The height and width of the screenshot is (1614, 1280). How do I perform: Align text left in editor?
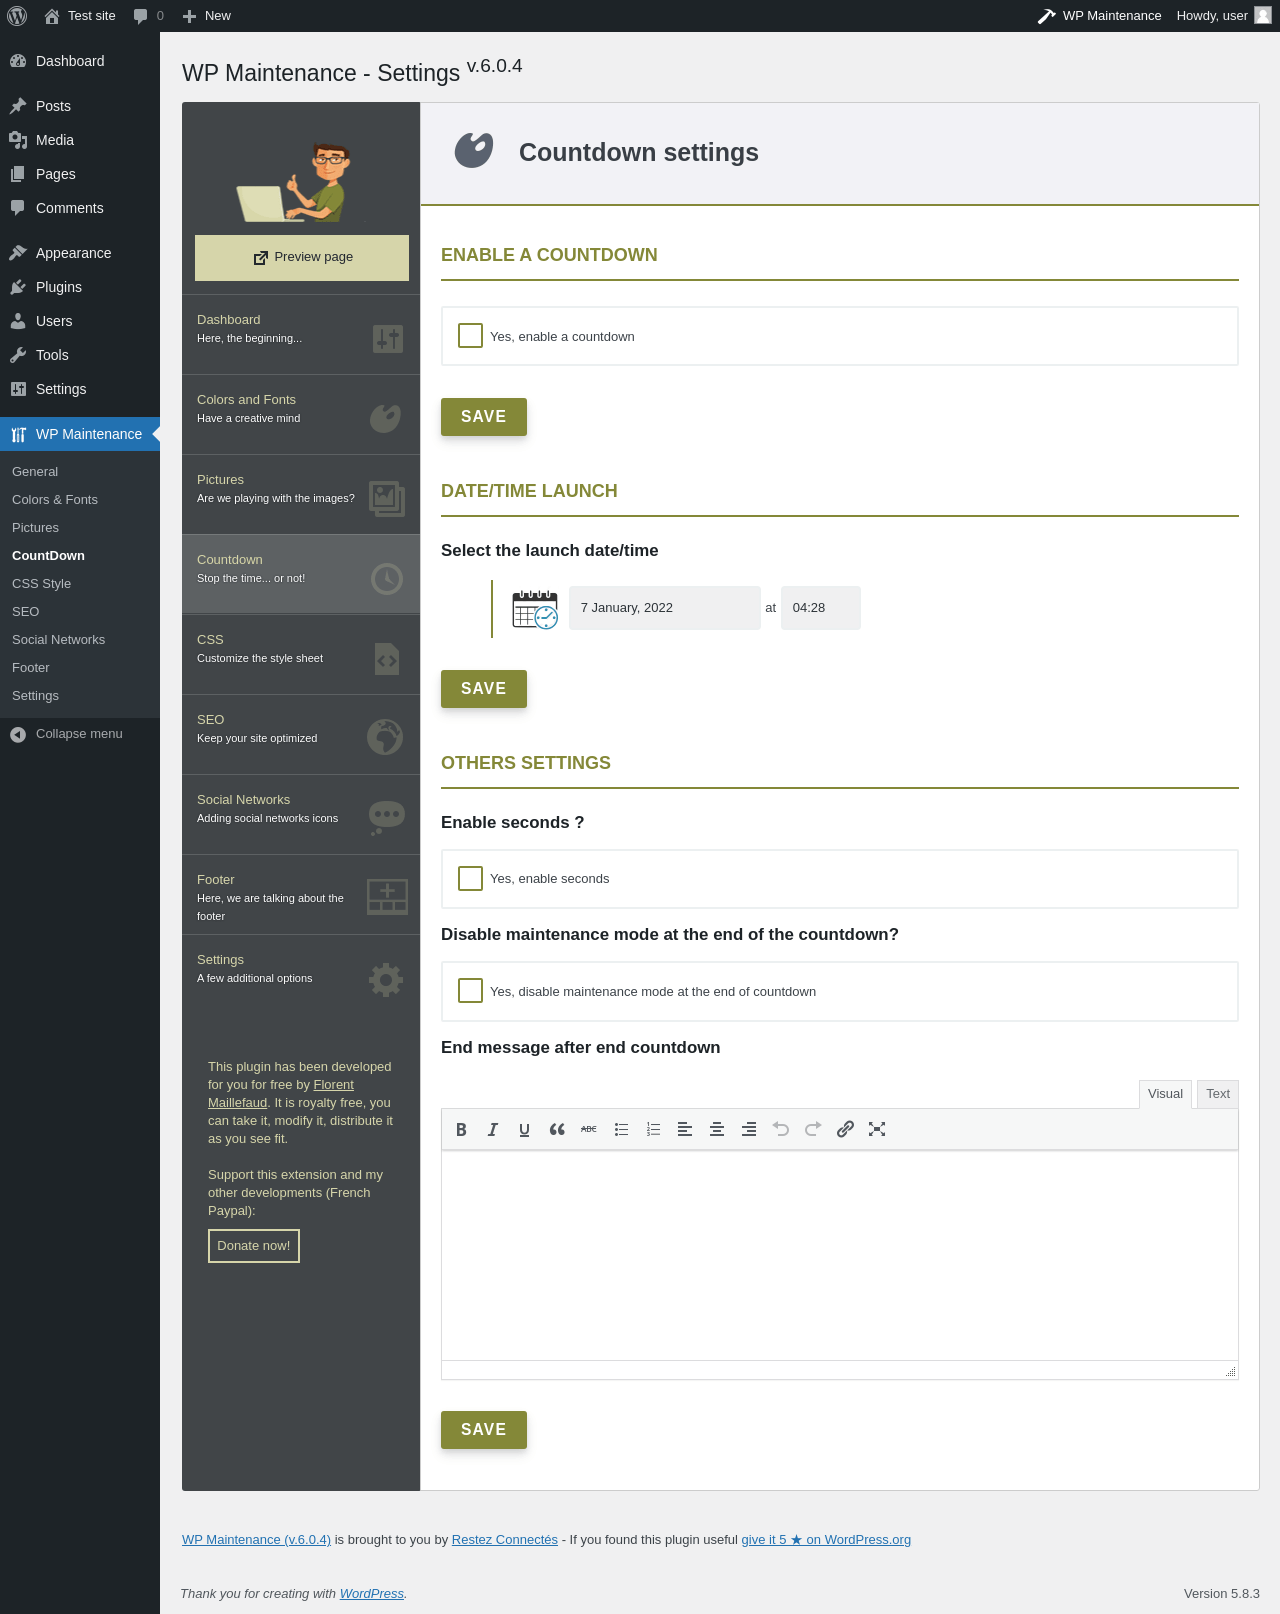click(x=685, y=1129)
